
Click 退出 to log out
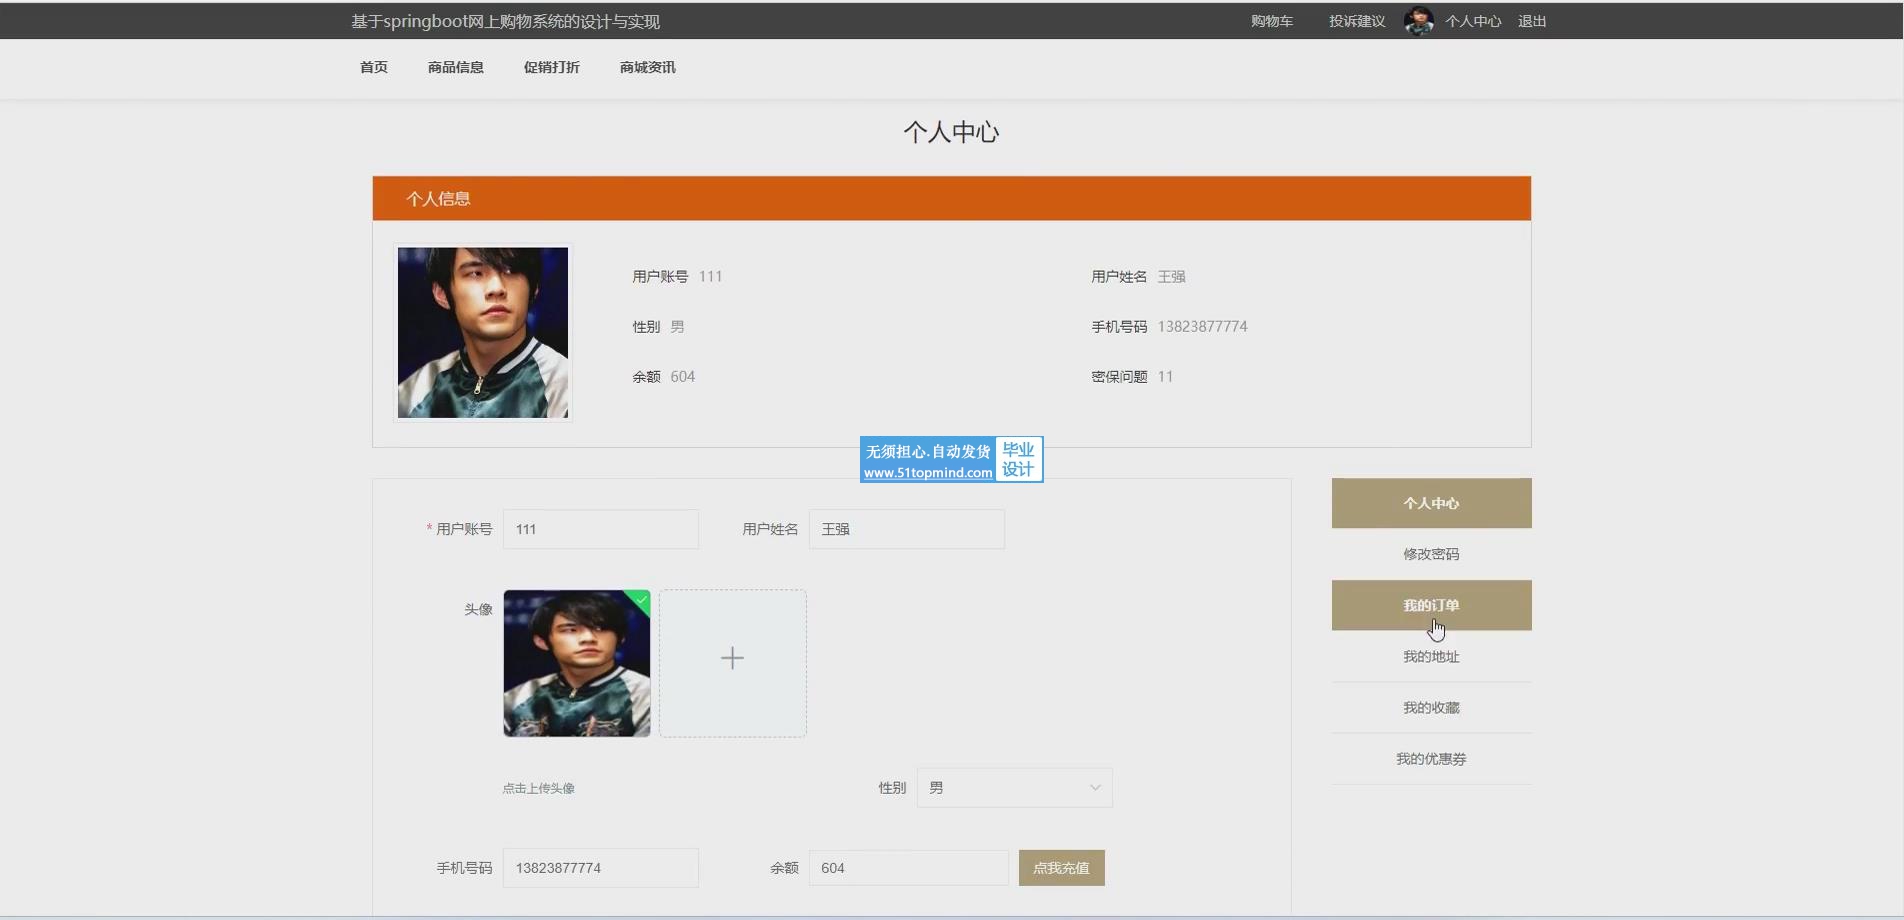click(1532, 21)
